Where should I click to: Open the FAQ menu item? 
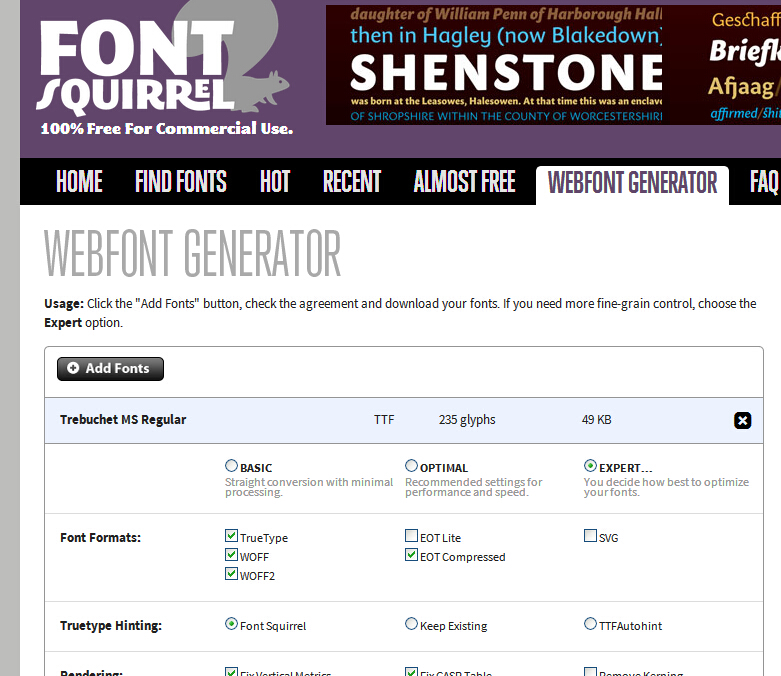(x=765, y=181)
